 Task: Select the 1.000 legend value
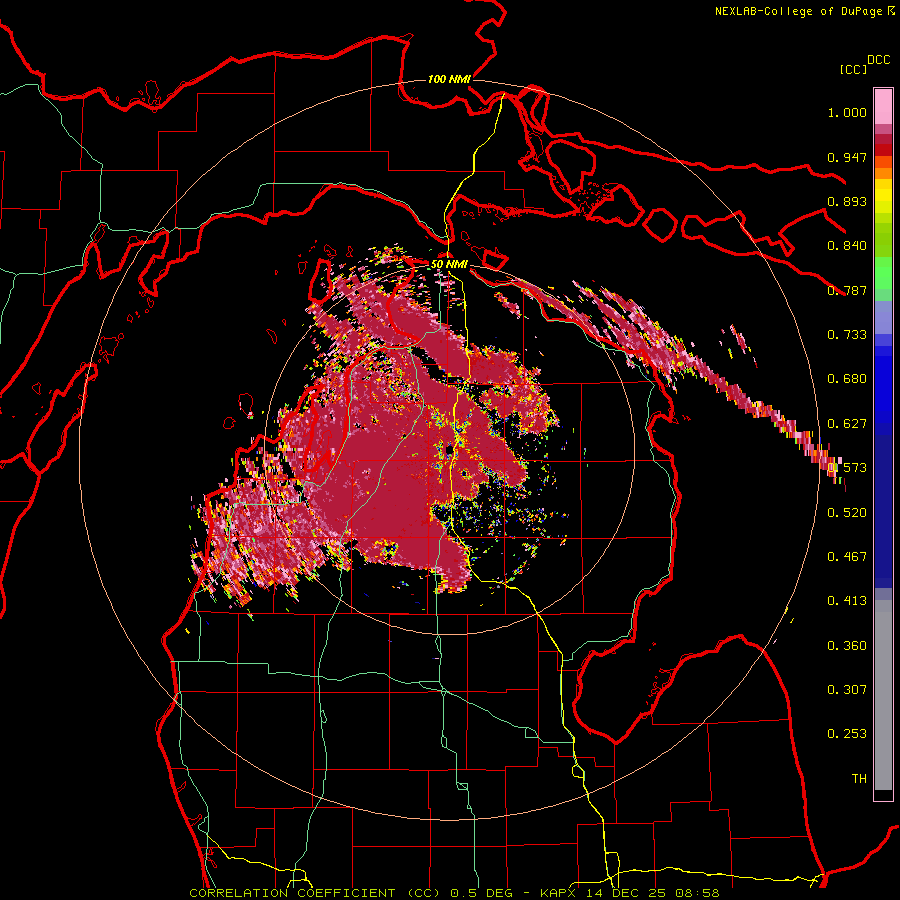pos(847,113)
